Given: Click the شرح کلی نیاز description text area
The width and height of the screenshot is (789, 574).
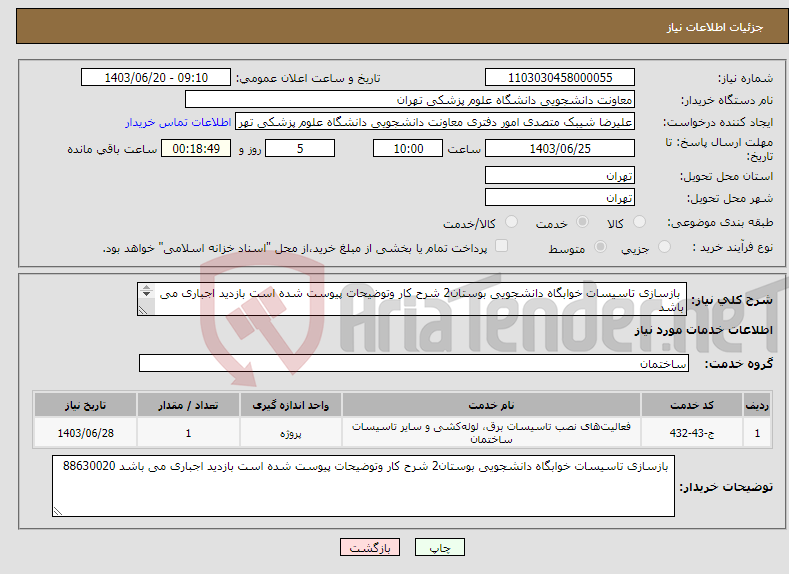Looking at the screenshot, I should click(412, 299).
